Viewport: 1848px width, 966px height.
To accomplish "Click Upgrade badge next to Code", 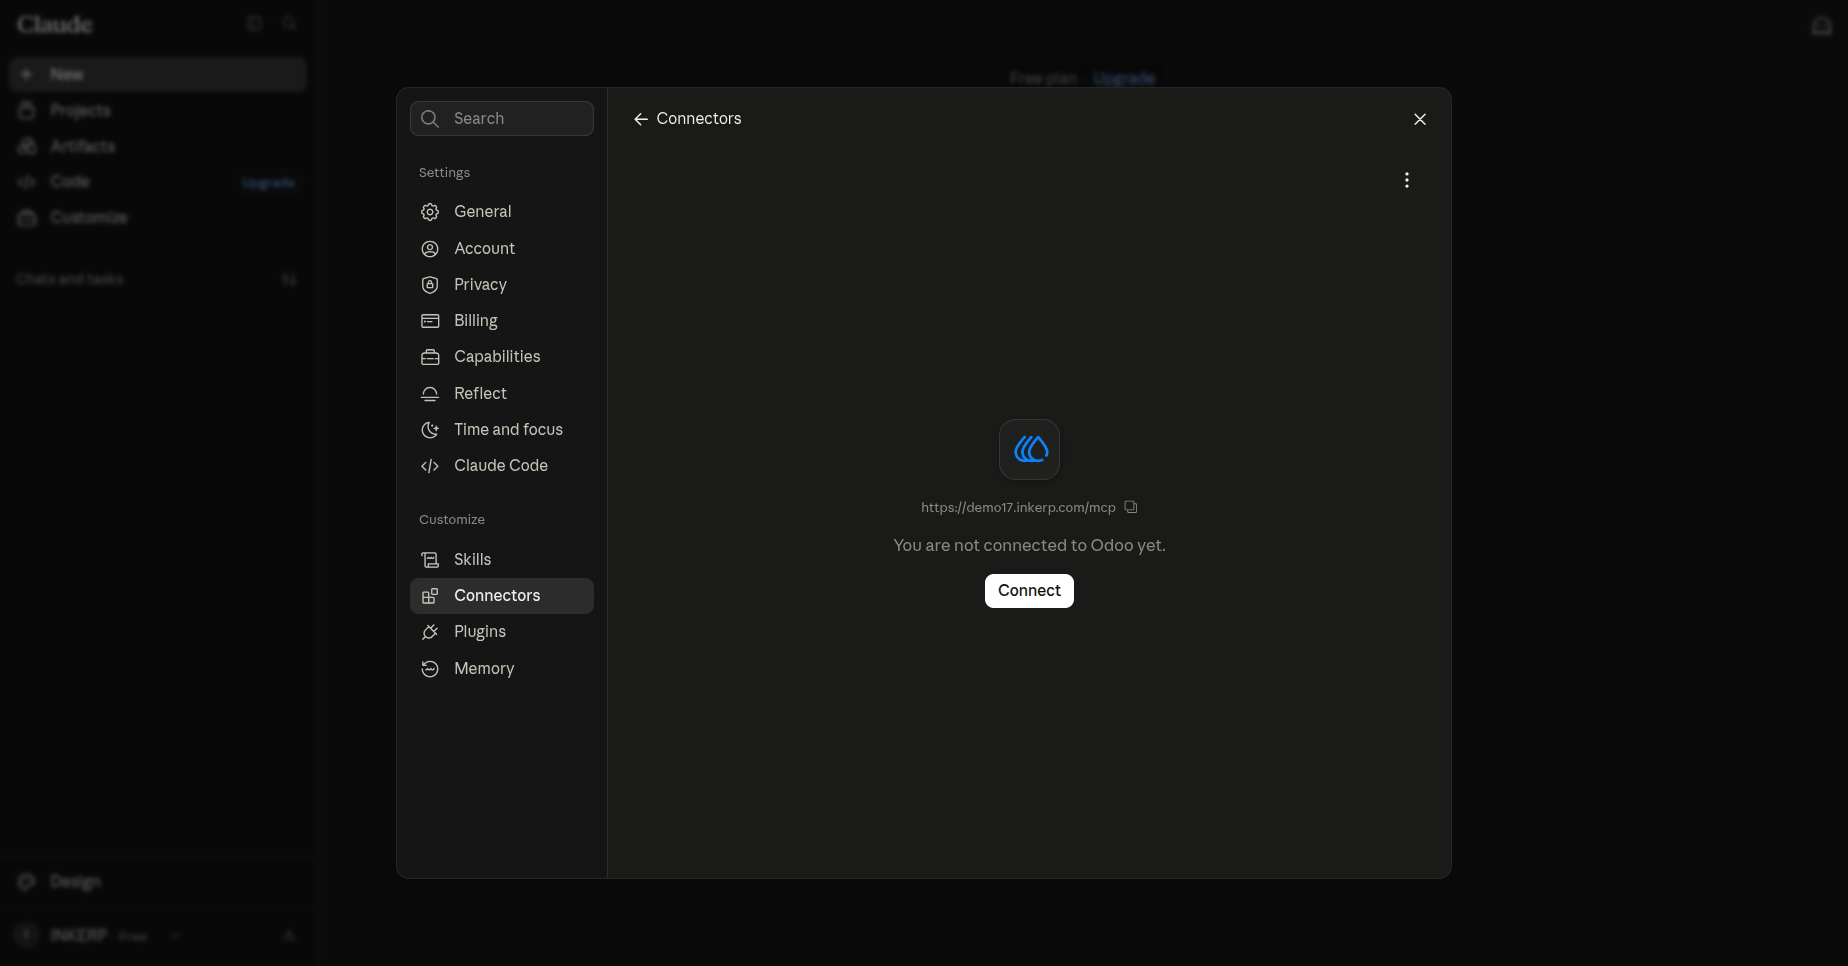I will (268, 183).
